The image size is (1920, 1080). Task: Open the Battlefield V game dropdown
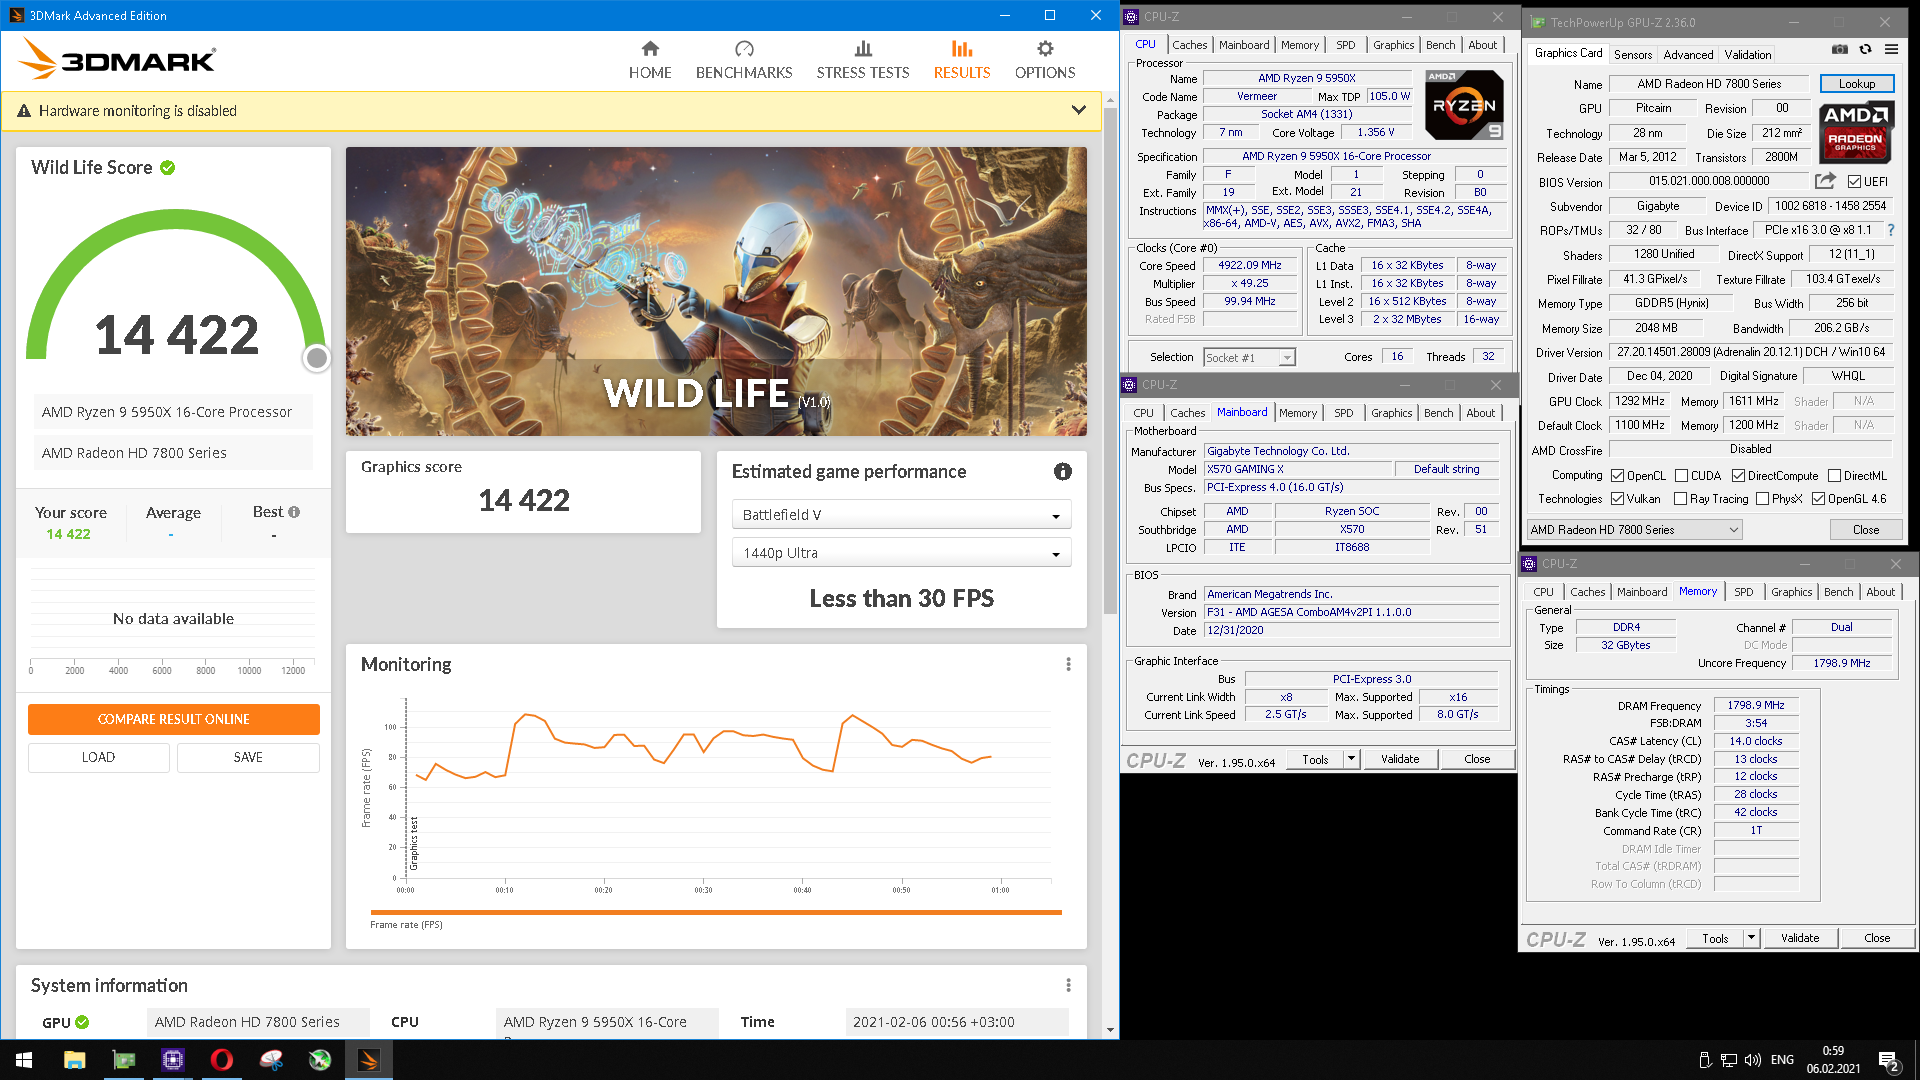click(901, 515)
